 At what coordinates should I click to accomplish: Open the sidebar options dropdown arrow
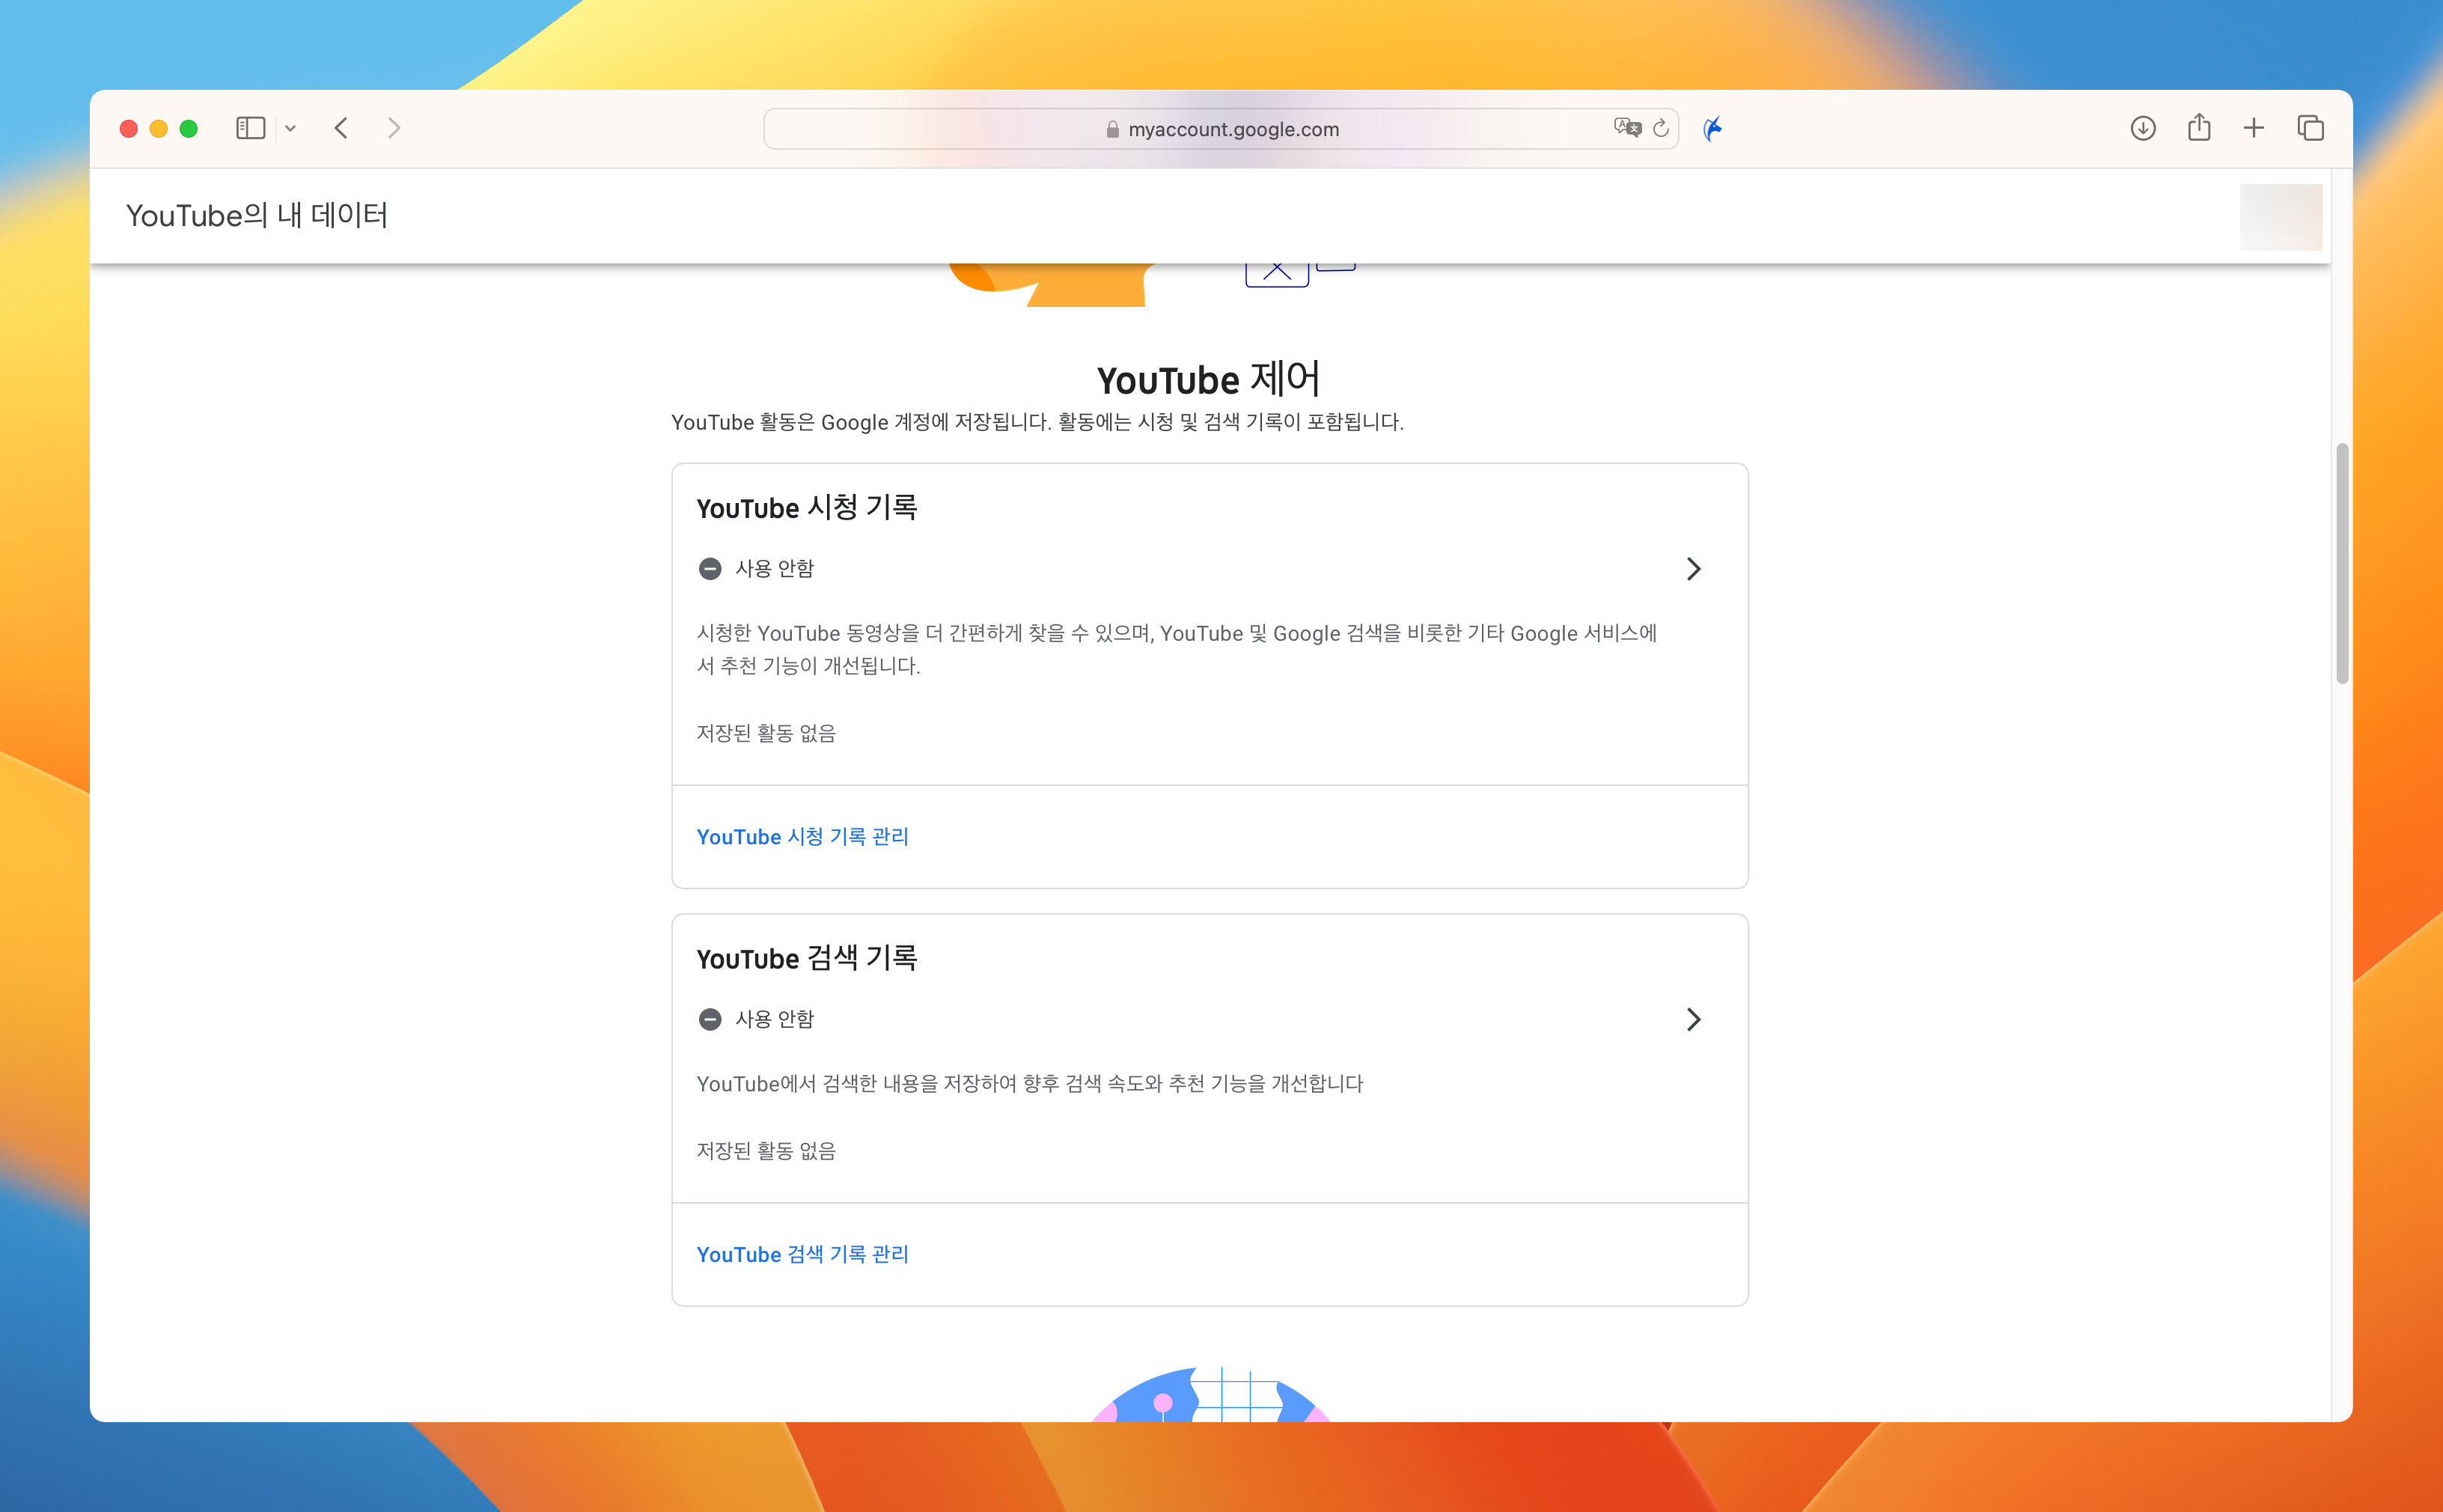point(291,129)
